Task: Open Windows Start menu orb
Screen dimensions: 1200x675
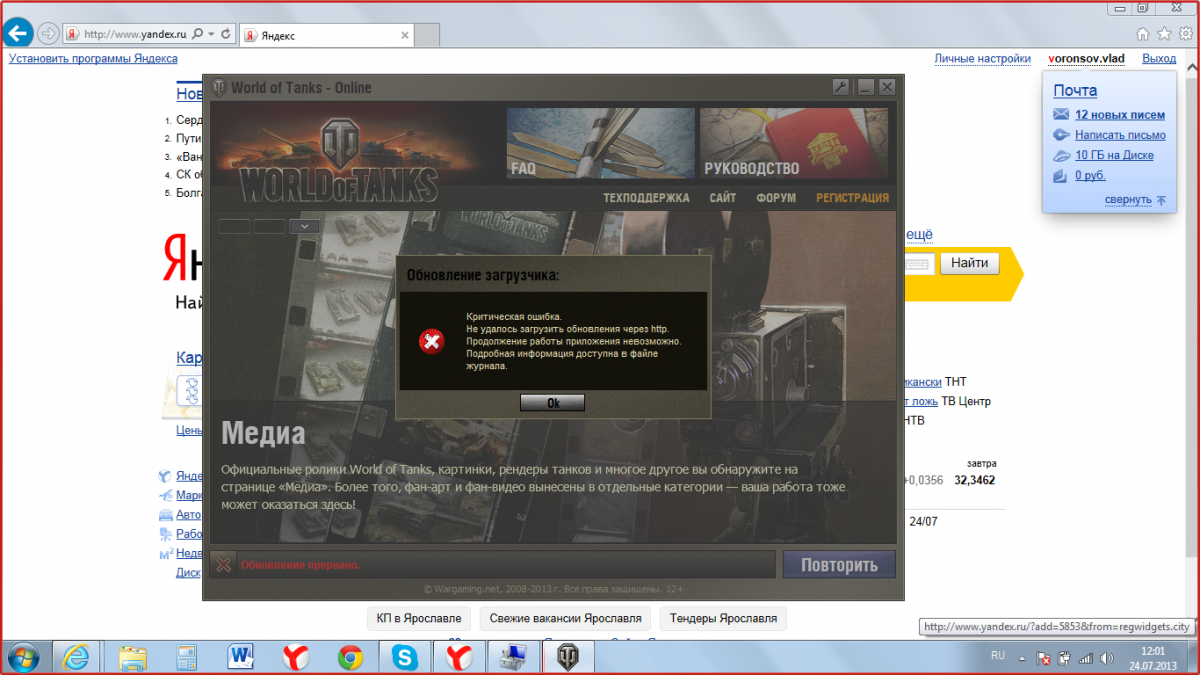Action: [23, 656]
